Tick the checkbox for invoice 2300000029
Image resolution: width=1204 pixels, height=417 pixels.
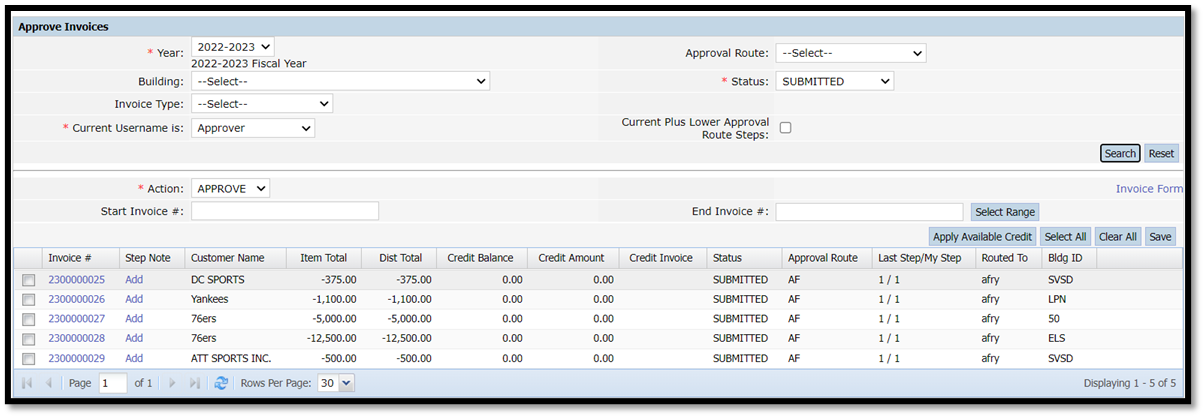click(x=28, y=359)
